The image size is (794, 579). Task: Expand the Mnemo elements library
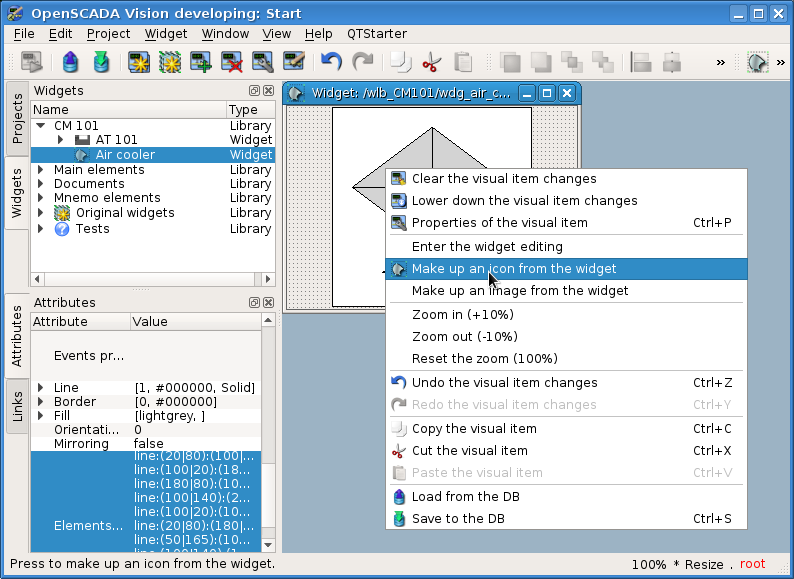tap(41, 198)
